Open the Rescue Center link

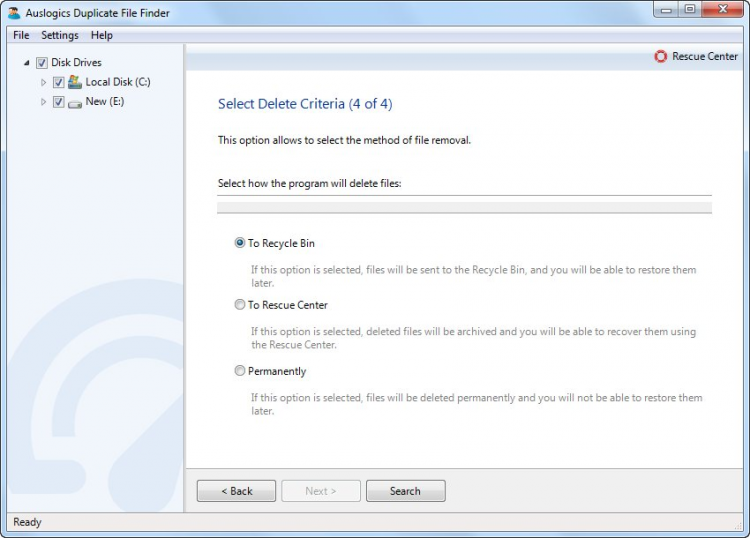705,57
